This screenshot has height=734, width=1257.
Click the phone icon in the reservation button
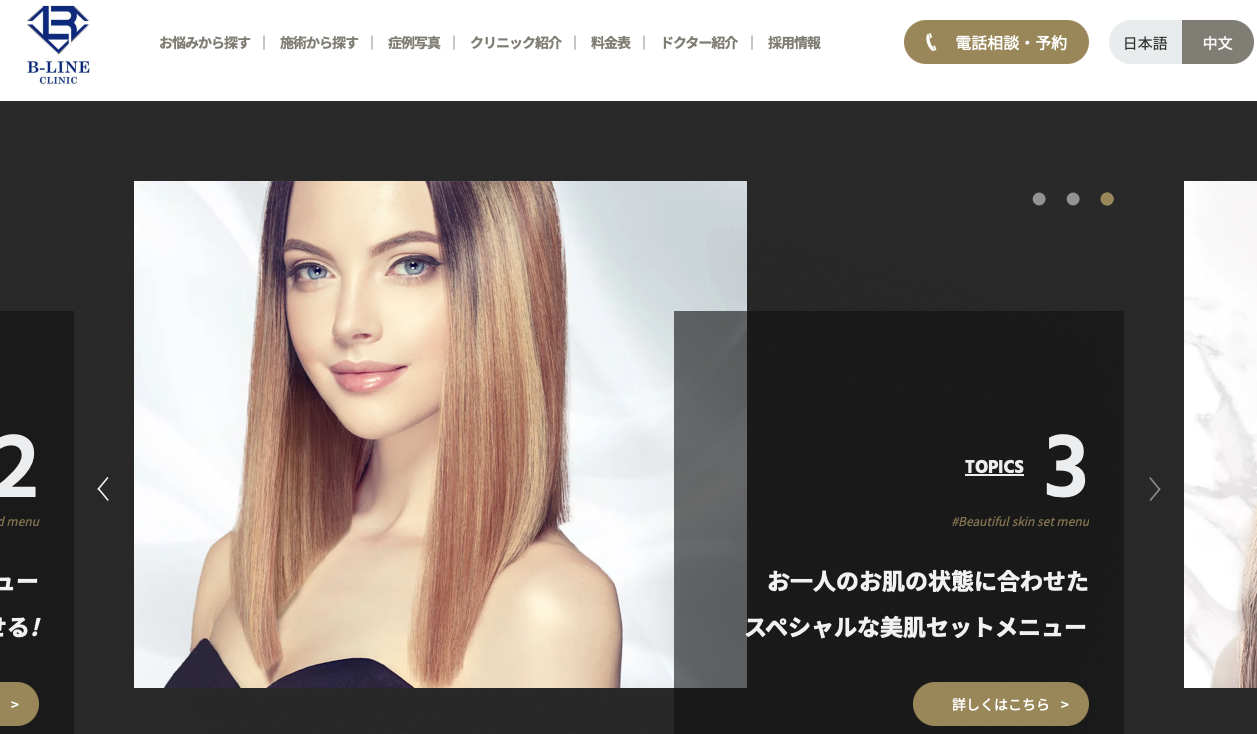pos(932,42)
